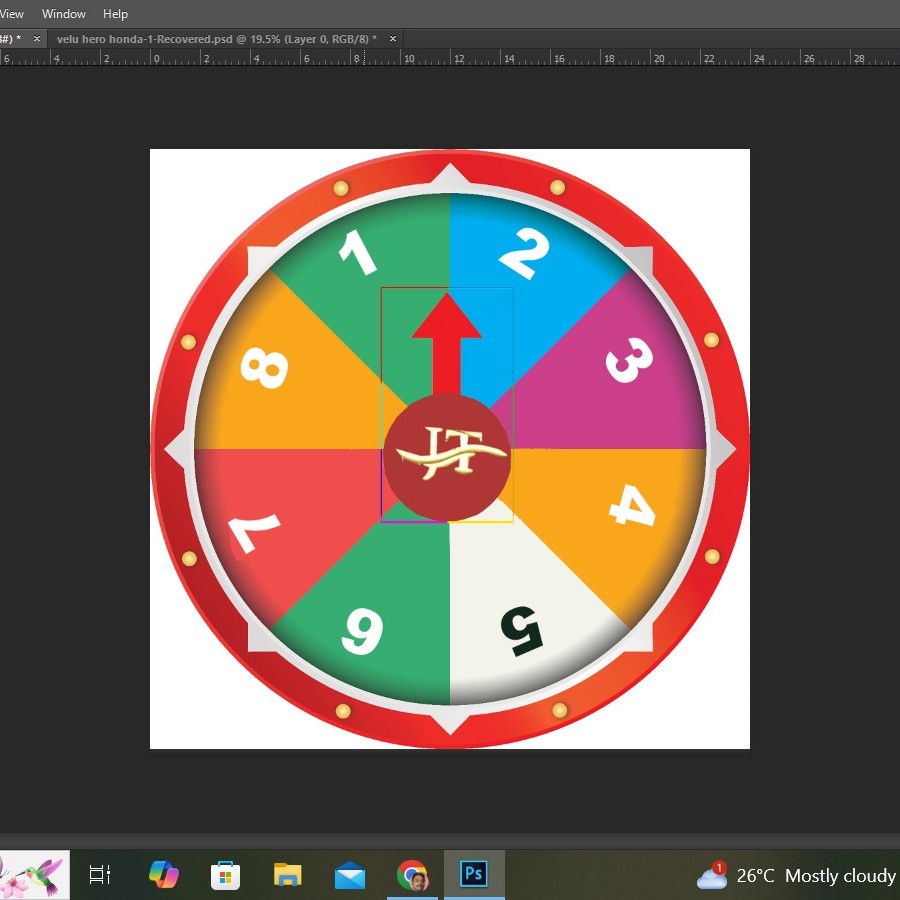Launch Google Chrome from the taskbar
900x900 pixels.
[x=412, y=874]
